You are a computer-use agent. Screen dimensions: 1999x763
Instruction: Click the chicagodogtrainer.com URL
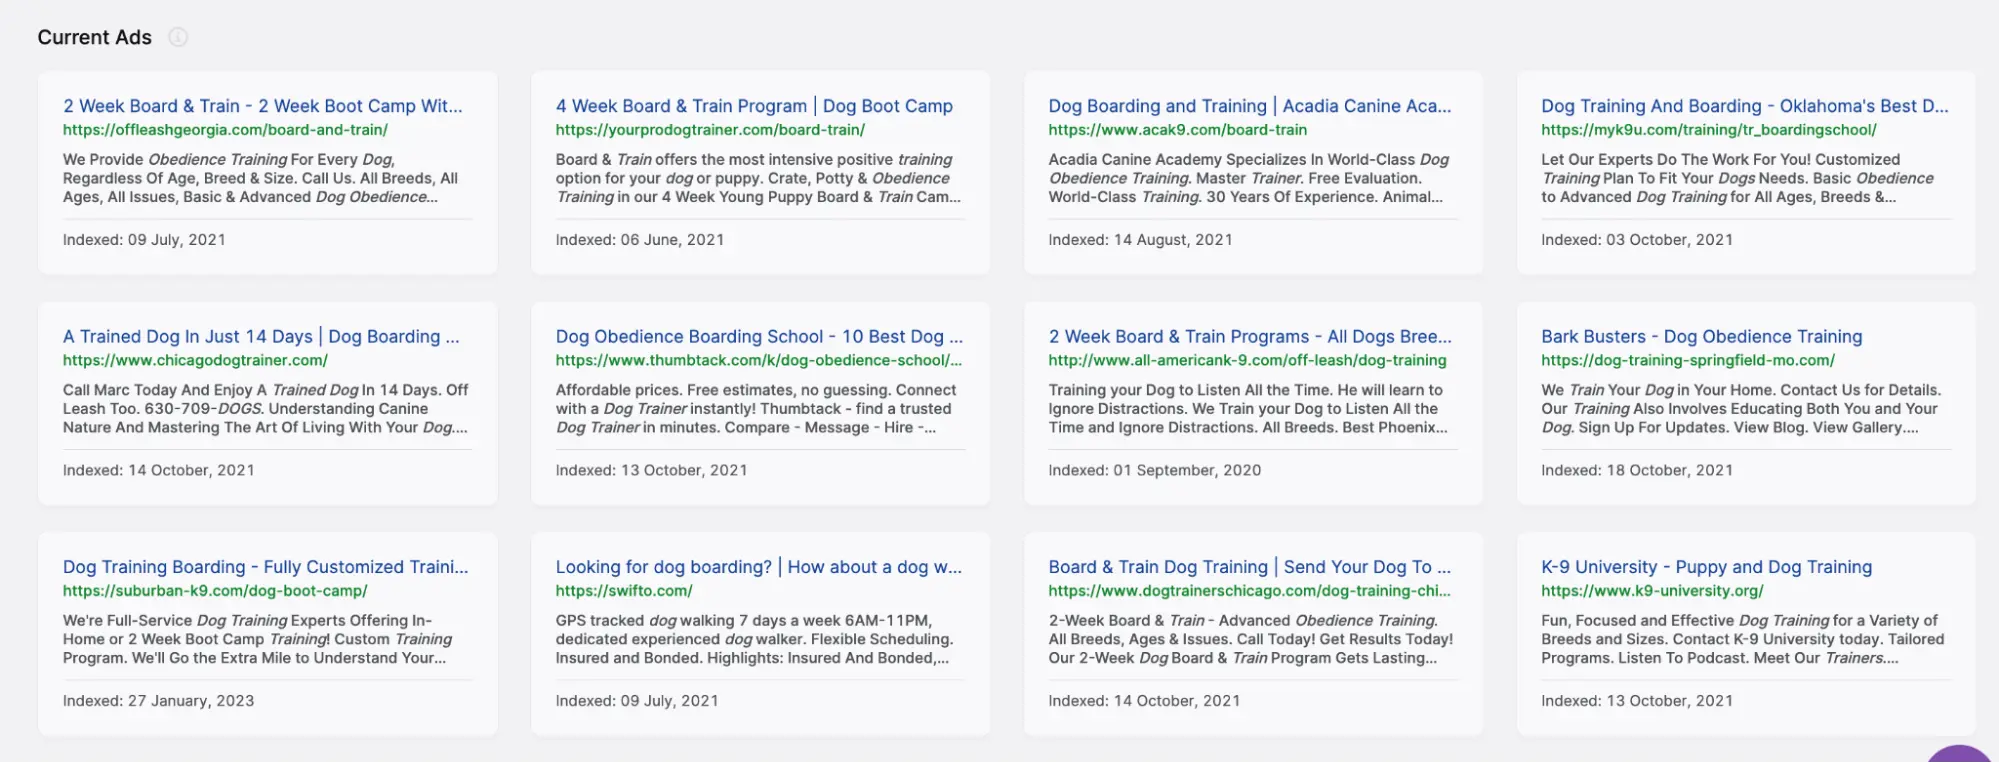click(195, 360)
